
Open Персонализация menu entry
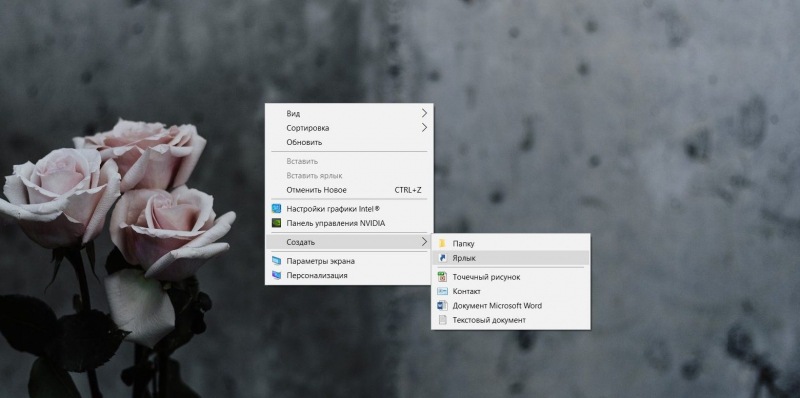(349, 275)
